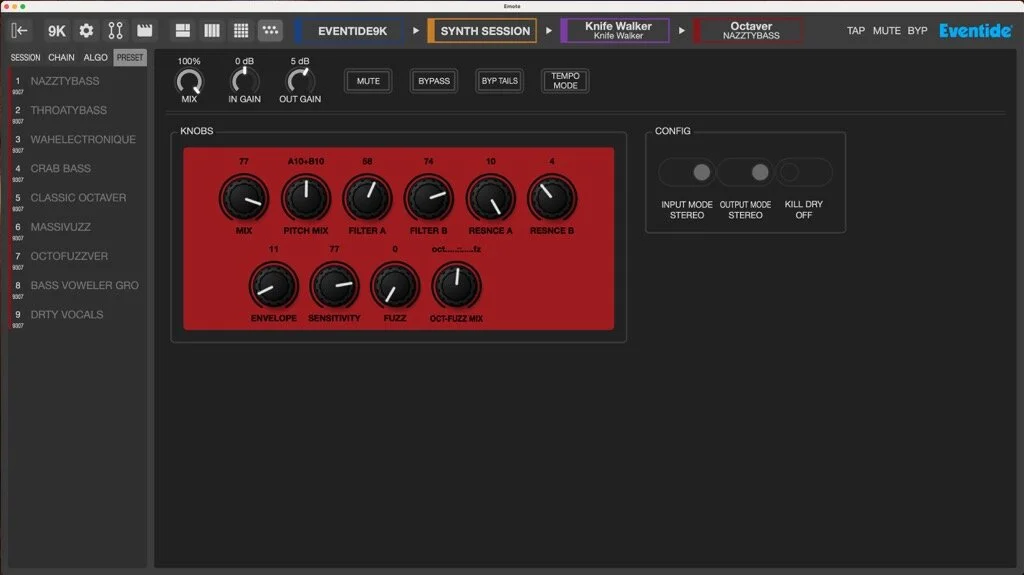Select preset 6 MASSIVUZZ

point(77,229)
